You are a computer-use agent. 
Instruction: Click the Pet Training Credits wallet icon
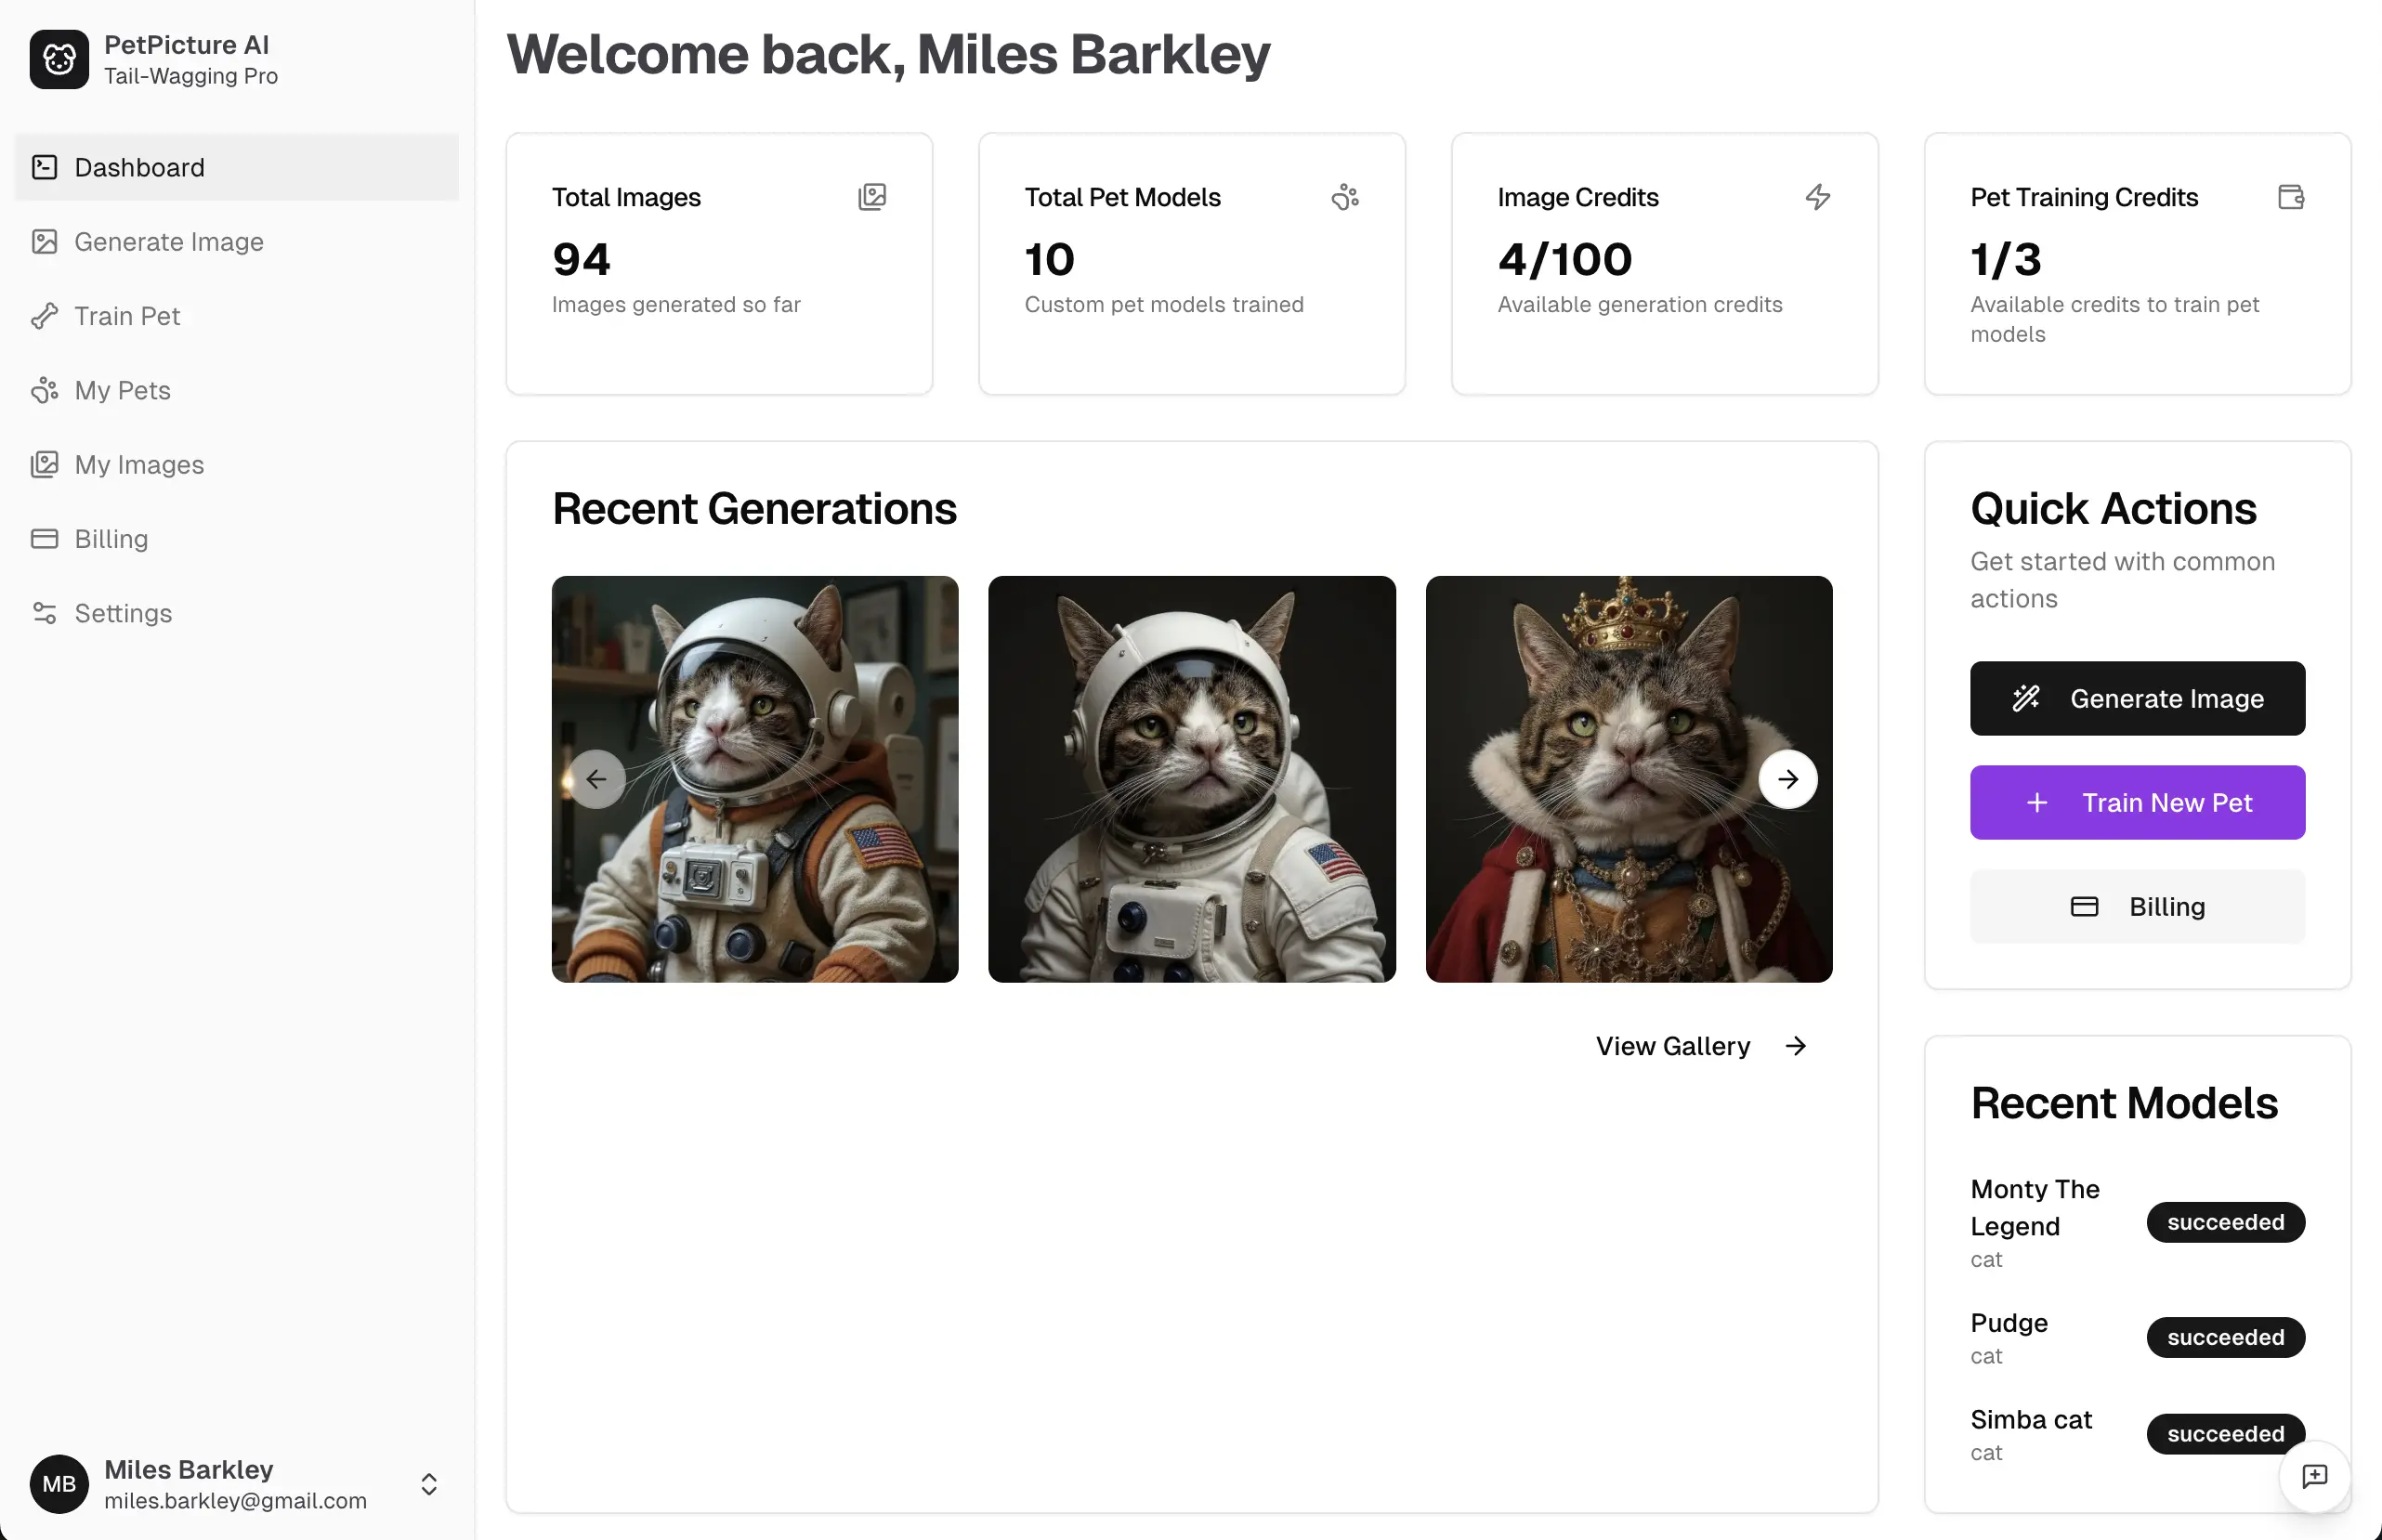click(2291, 197)
